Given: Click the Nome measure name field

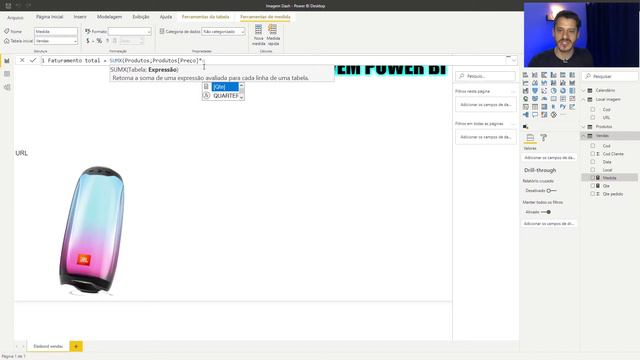Looking at the screenshot, I should tap(56, 31).
